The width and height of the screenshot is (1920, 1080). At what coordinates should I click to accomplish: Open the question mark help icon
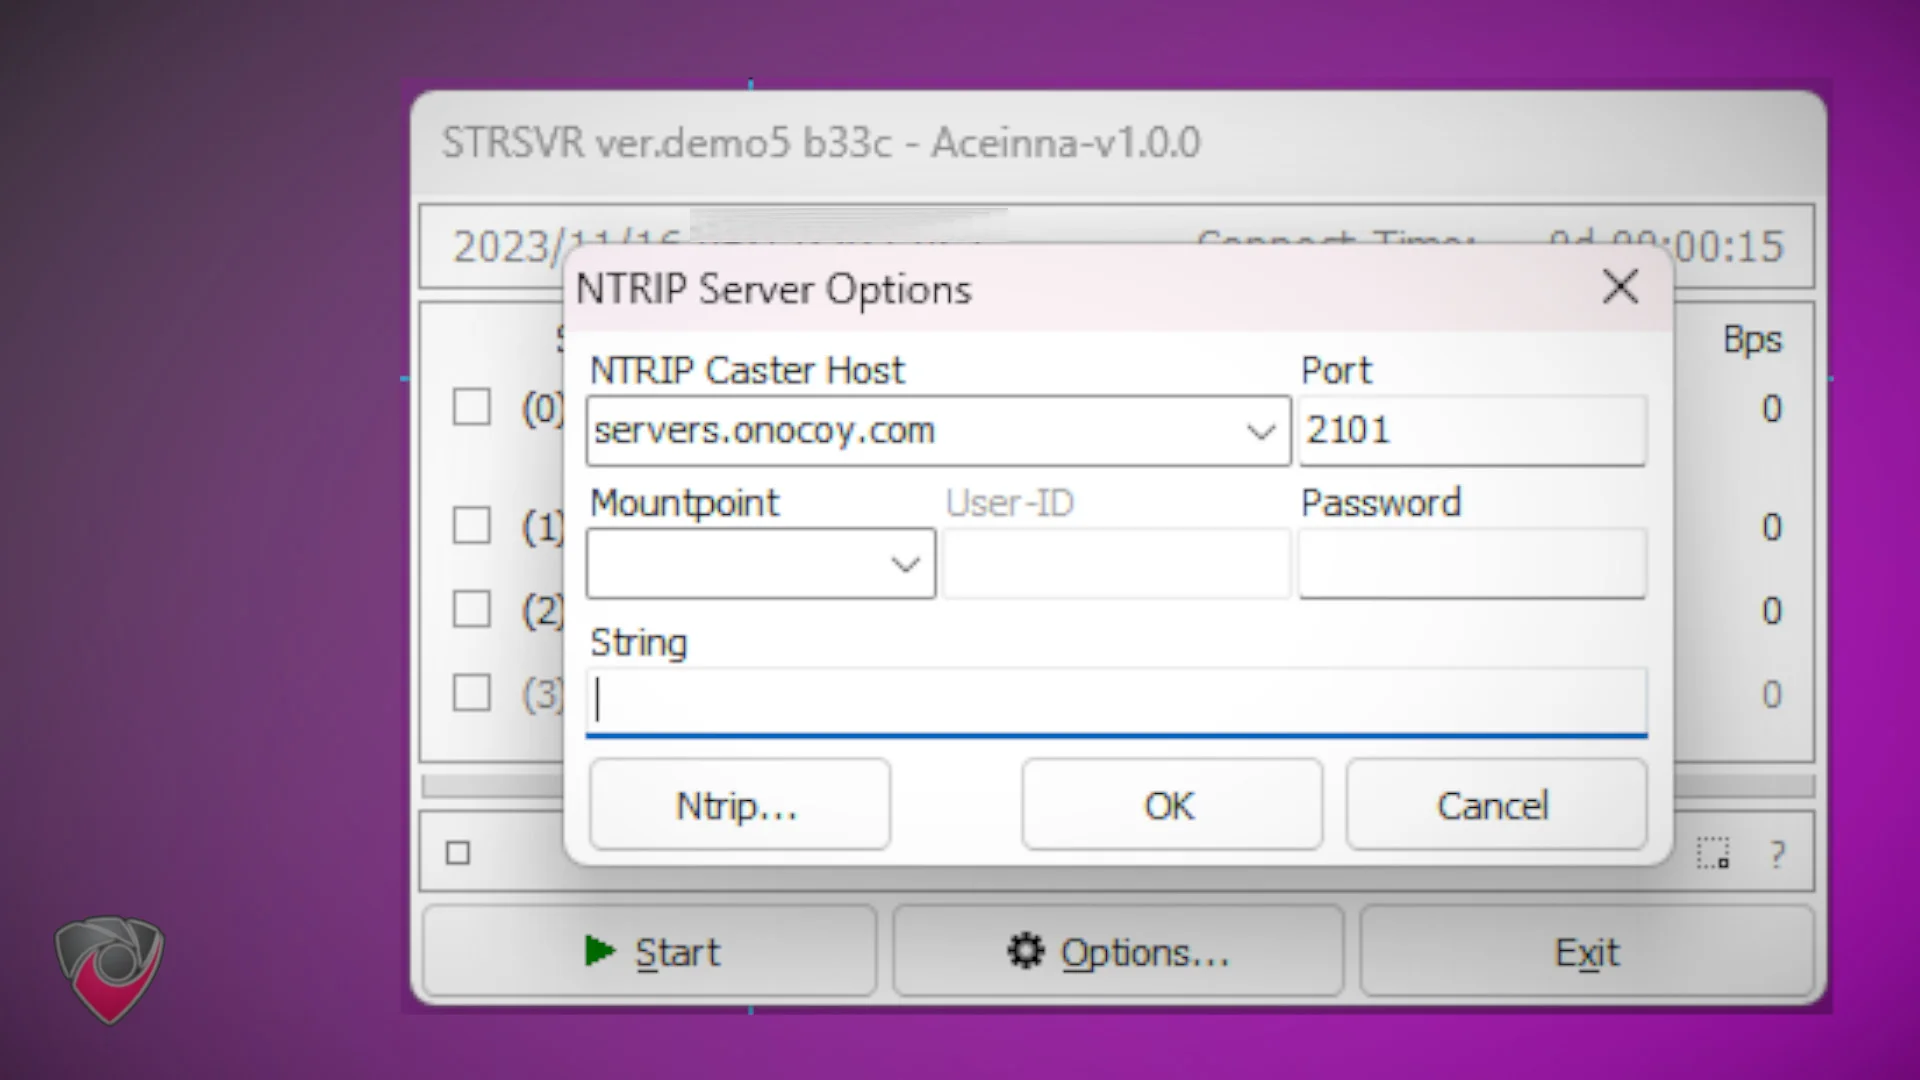[x=1777, y=853]
